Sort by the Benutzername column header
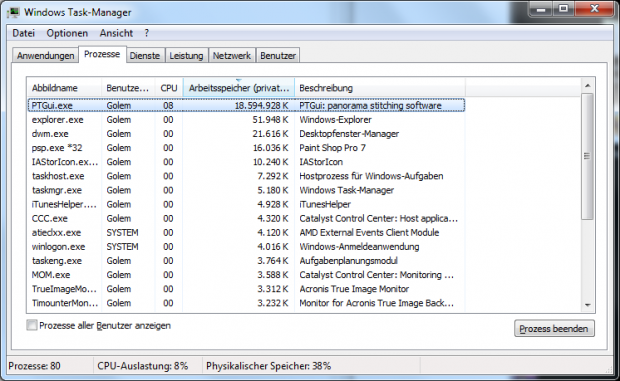Screen dimensions: 620x381 128,88
